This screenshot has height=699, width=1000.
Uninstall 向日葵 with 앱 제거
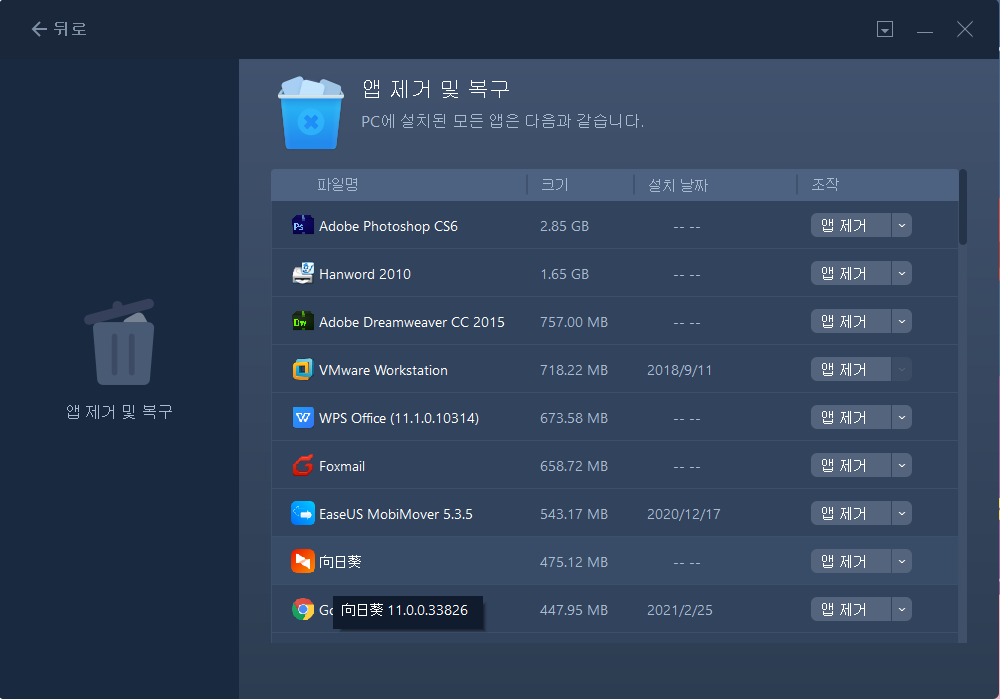(850, 561)
